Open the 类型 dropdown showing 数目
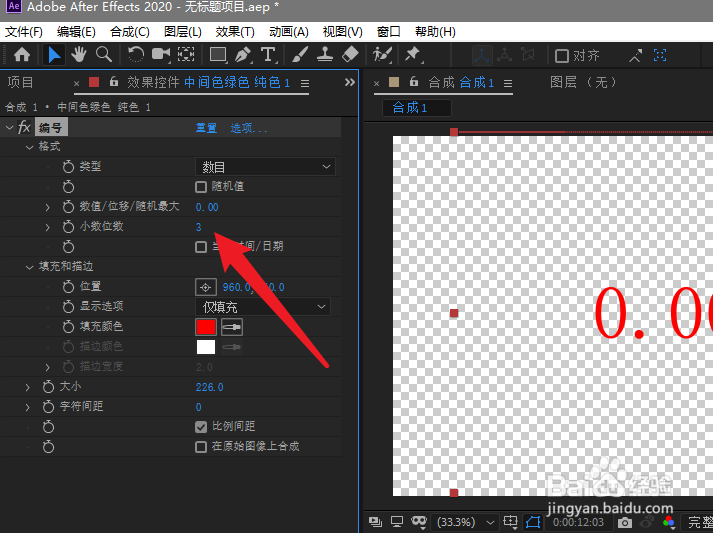Image resolution: width=713 pixels, height=533 pixels. [265, 167]
